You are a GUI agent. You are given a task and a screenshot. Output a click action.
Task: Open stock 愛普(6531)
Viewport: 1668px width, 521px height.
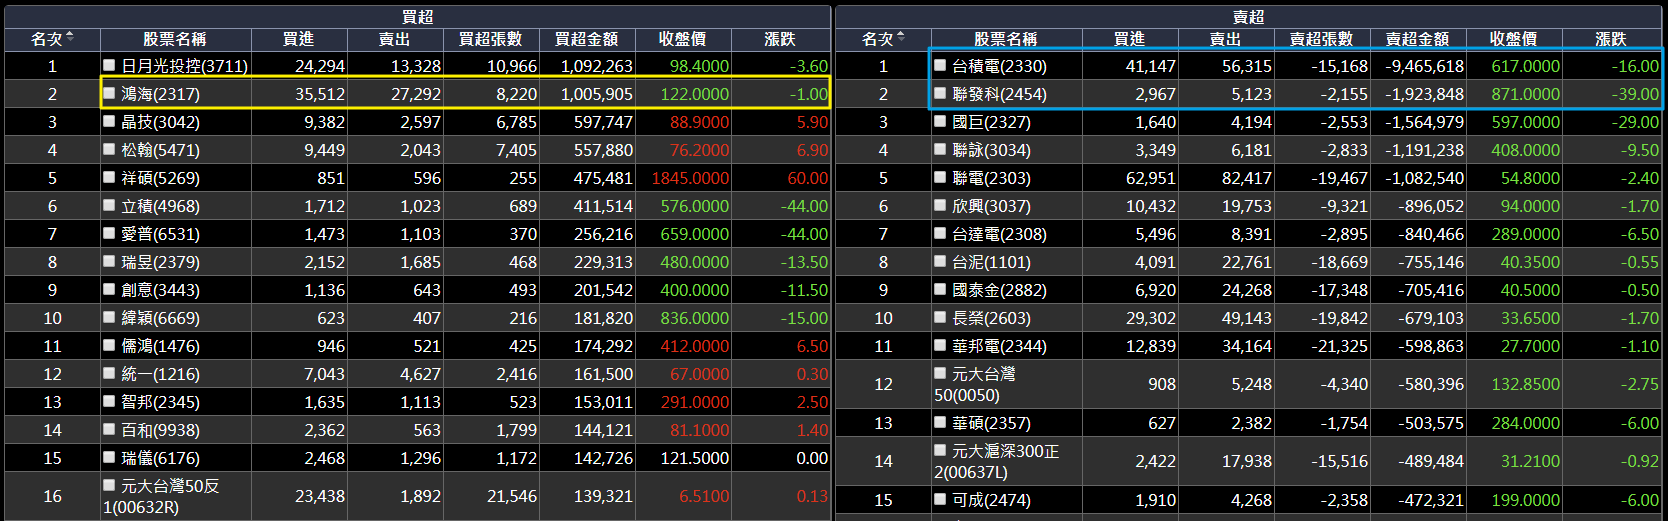click(160, 234)
